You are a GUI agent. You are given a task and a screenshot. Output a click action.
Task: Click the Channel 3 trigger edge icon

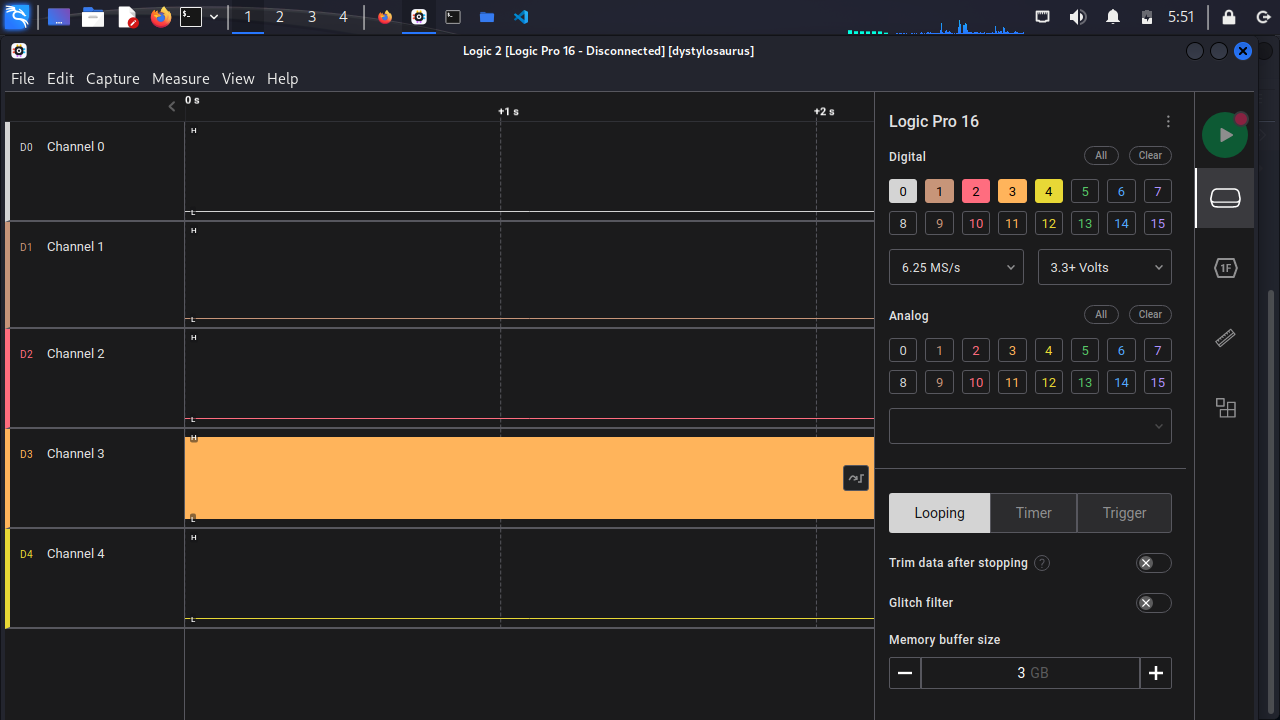[855, 478]
